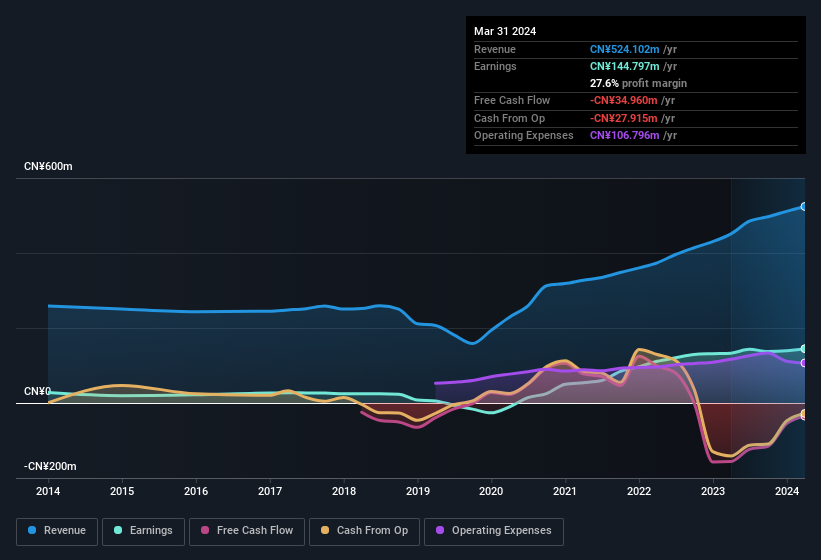Click the 27.6% profit margin text

[x=640, y=83]
